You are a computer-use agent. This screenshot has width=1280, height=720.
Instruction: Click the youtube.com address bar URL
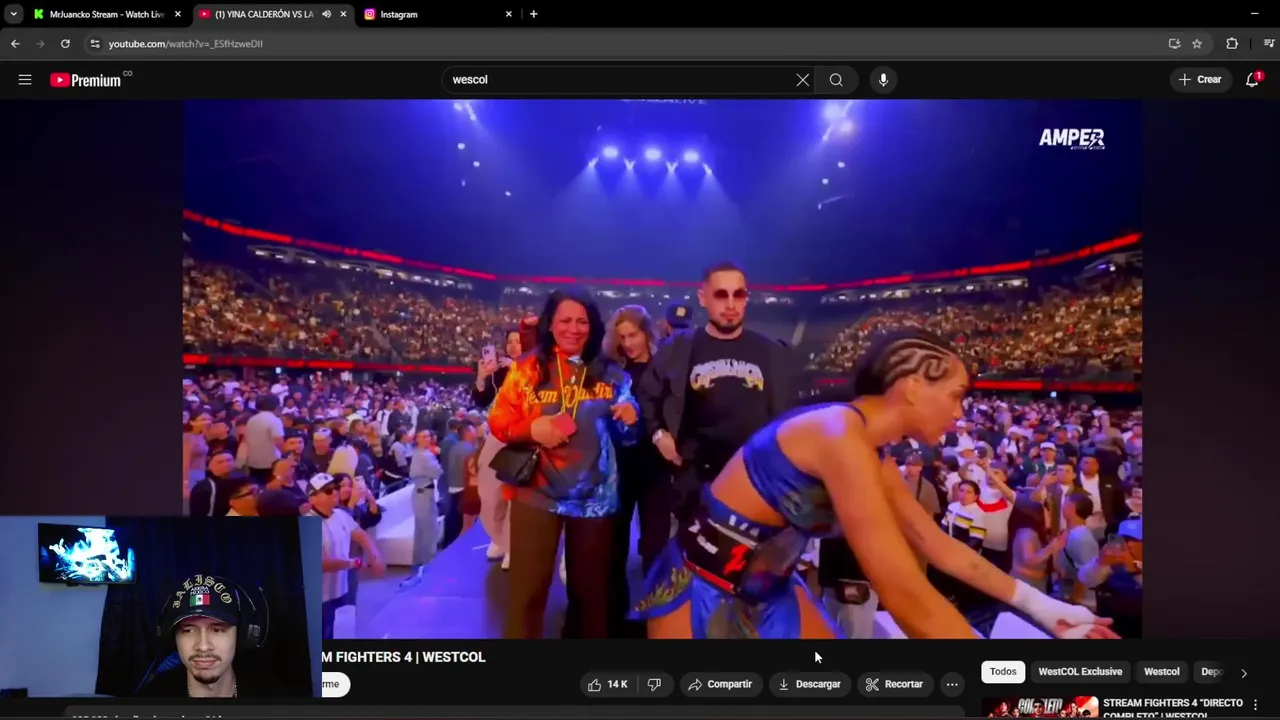click(186, 44)
